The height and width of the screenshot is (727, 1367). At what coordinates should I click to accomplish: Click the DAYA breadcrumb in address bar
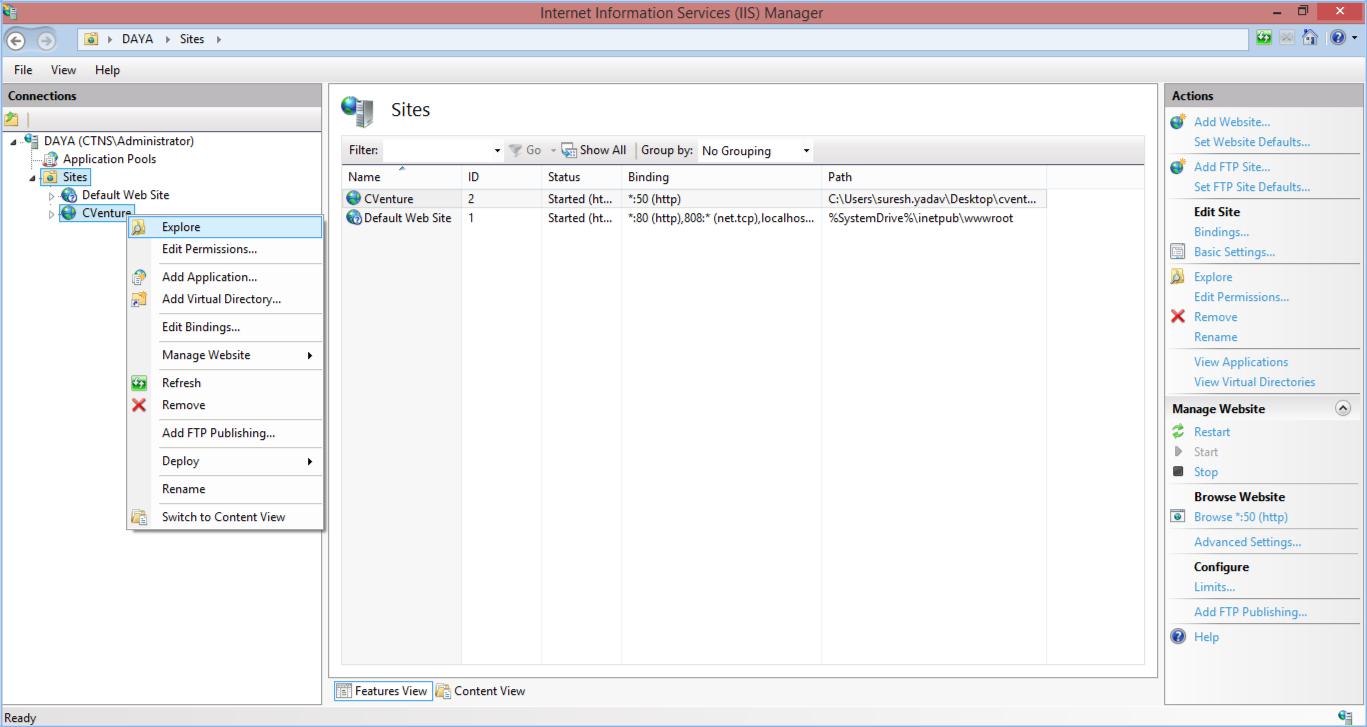(x=137, y=39)
